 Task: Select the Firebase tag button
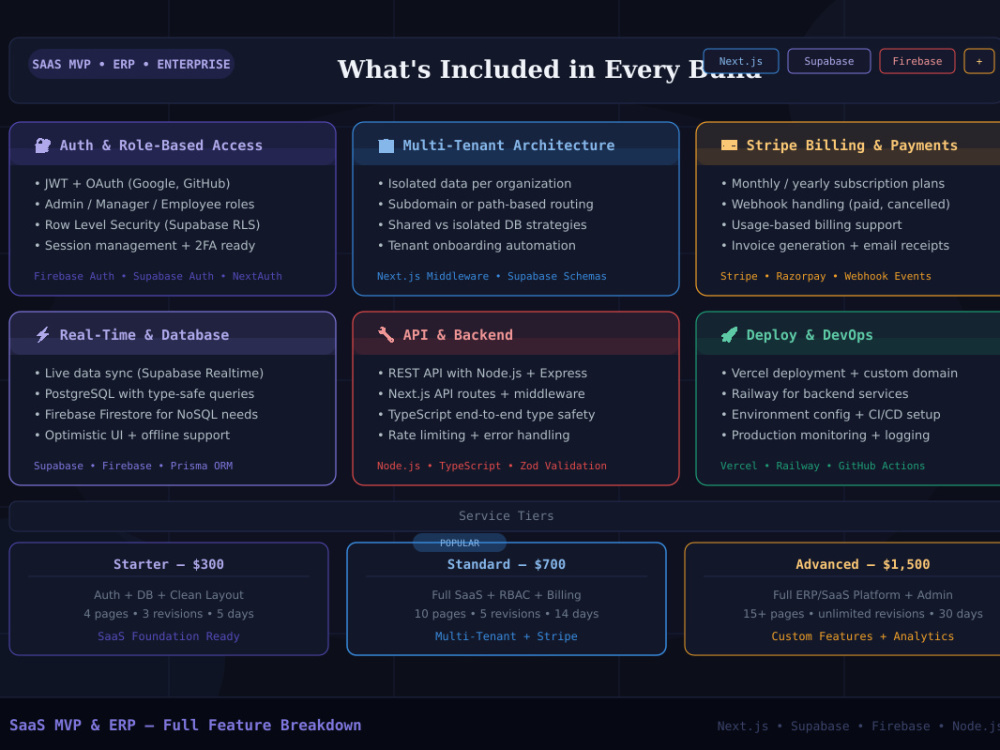[x=916, y=61]
